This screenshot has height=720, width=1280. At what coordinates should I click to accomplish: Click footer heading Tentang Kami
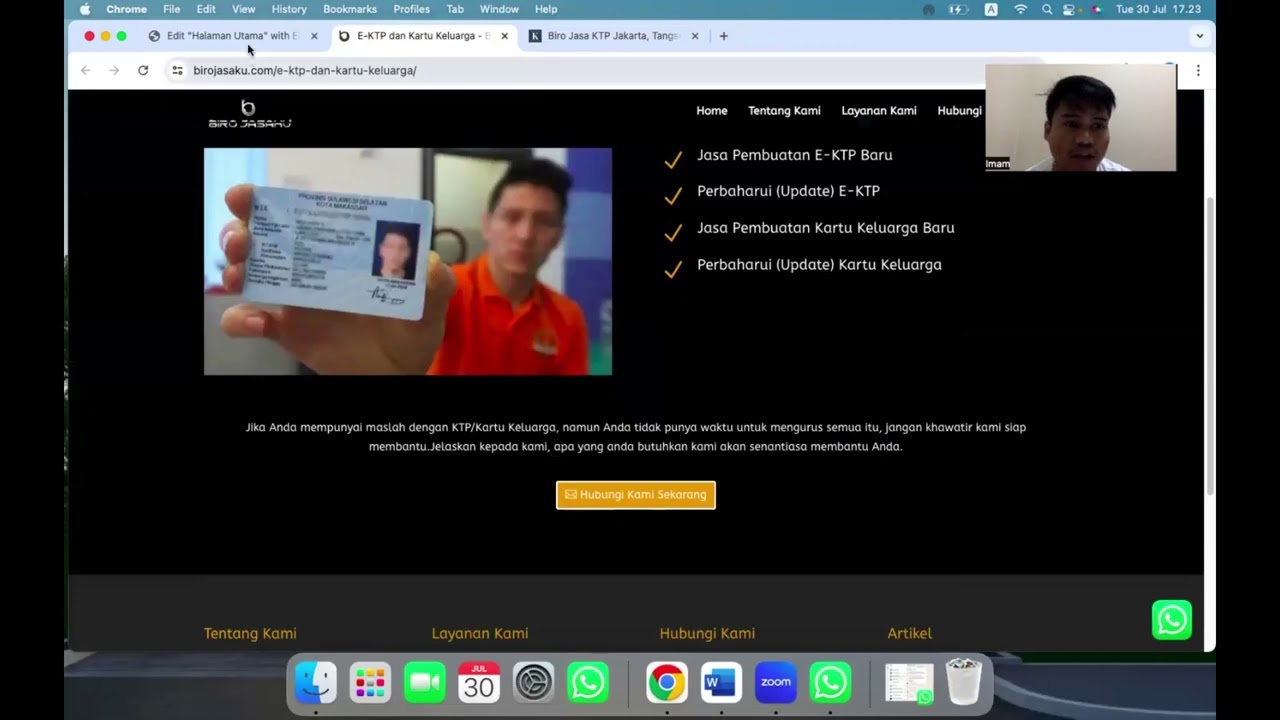250,633
